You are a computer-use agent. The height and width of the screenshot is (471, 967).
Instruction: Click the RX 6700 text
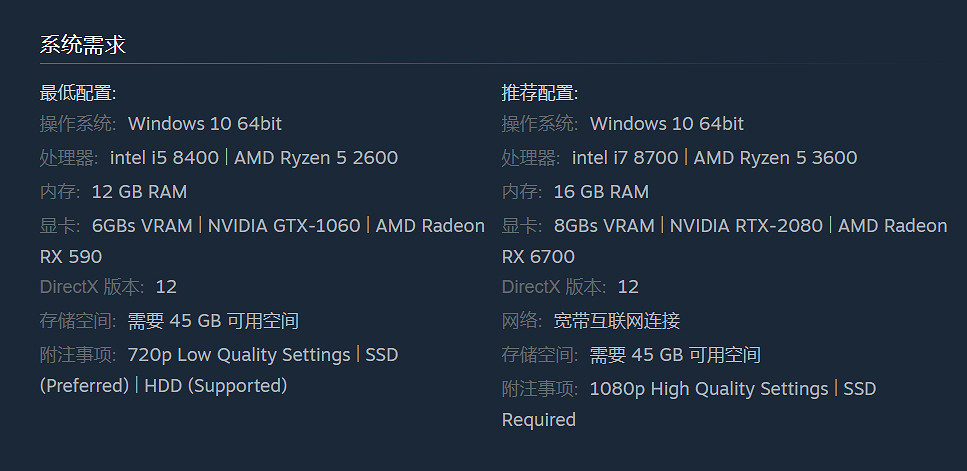[x=539, y=257]
